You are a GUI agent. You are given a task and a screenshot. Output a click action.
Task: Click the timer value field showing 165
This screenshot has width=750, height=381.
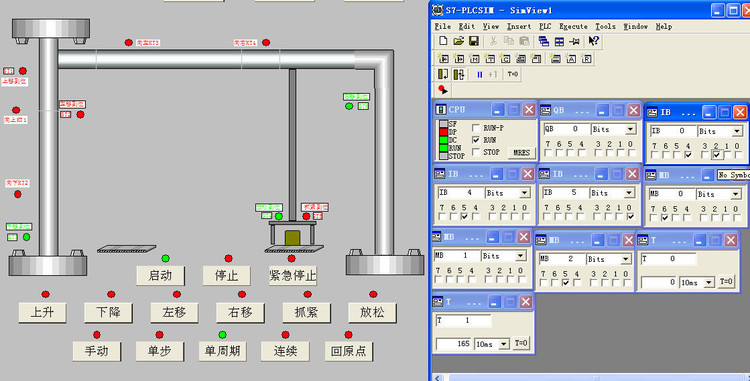pos(454,344)
